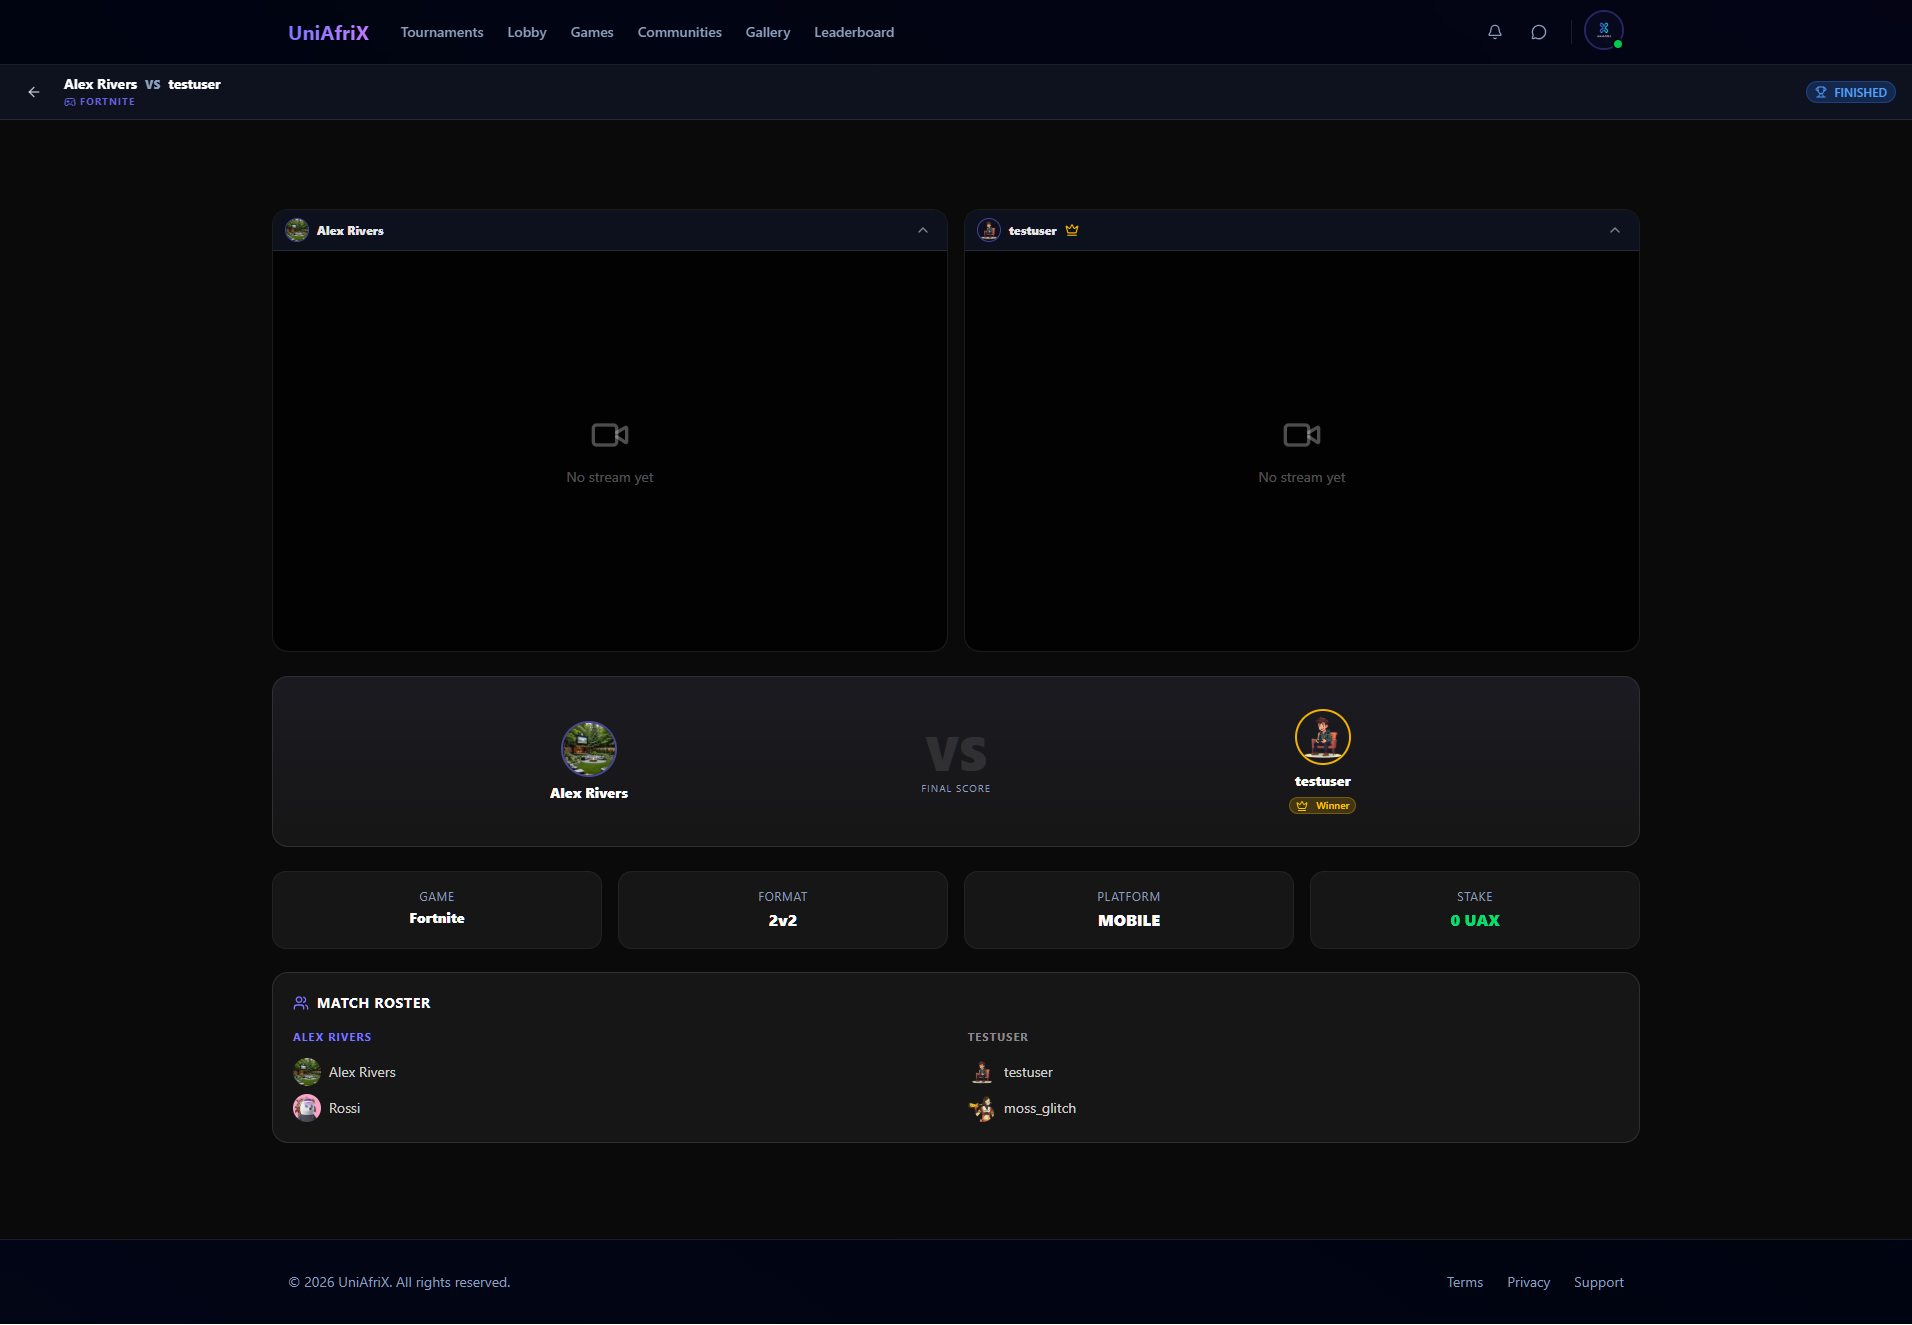Open the Communities page
Image resolution: width=1912 pixels, height=1325 pixels.
point(680,32)
